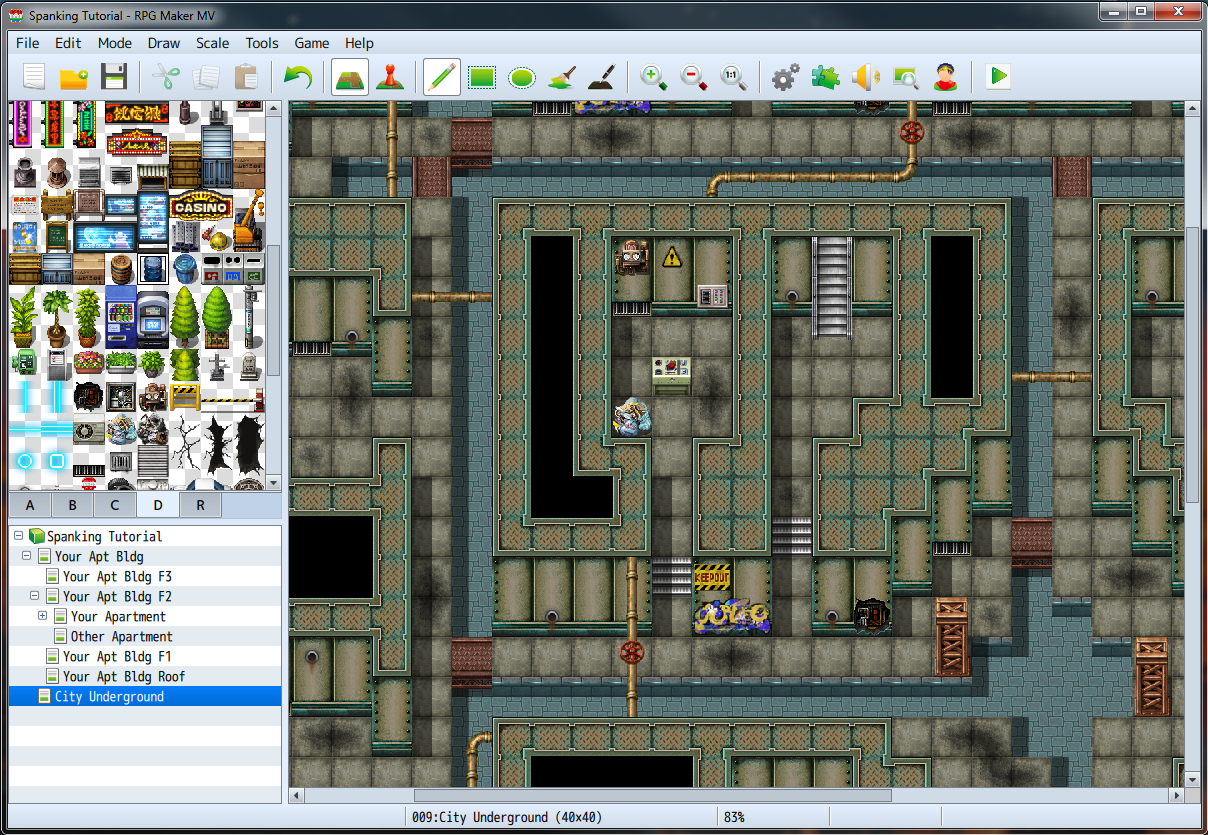Undo with the green arrow icon
Screen dimensions: 1208x835
click(297, 78)
